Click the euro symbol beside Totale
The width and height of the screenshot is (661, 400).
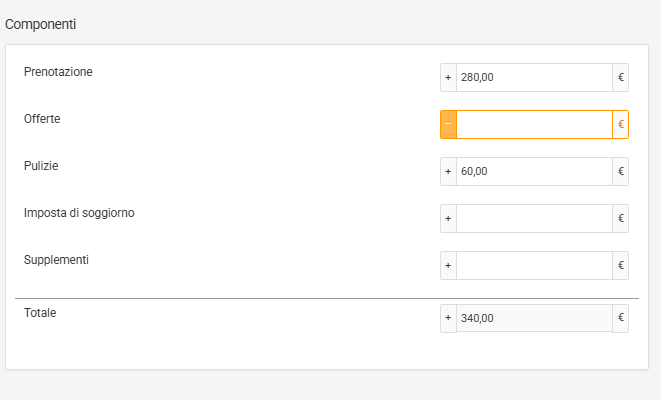click(621, 319)
